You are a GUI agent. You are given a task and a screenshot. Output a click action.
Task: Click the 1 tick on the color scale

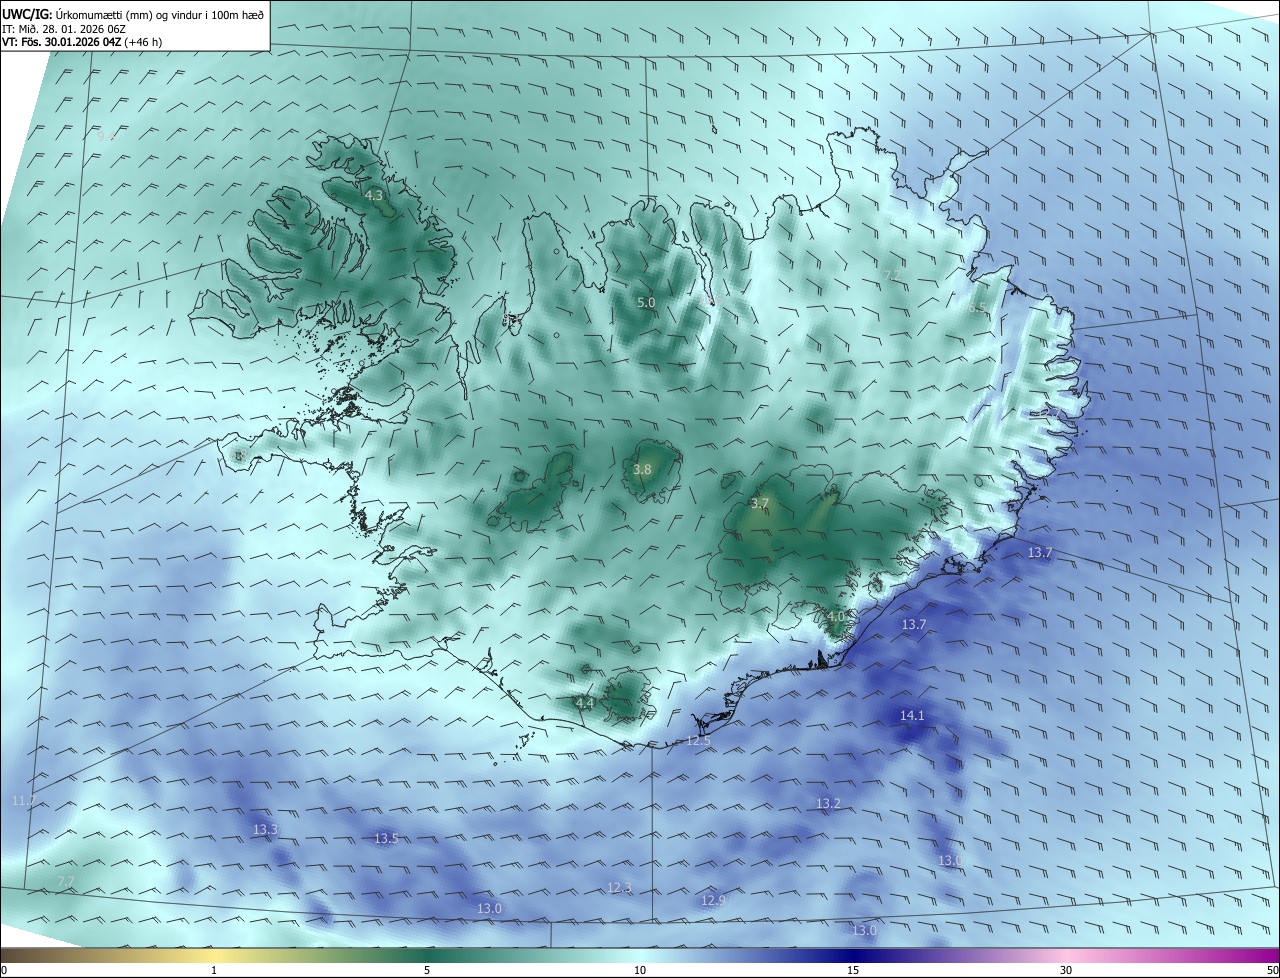(214, 970)
